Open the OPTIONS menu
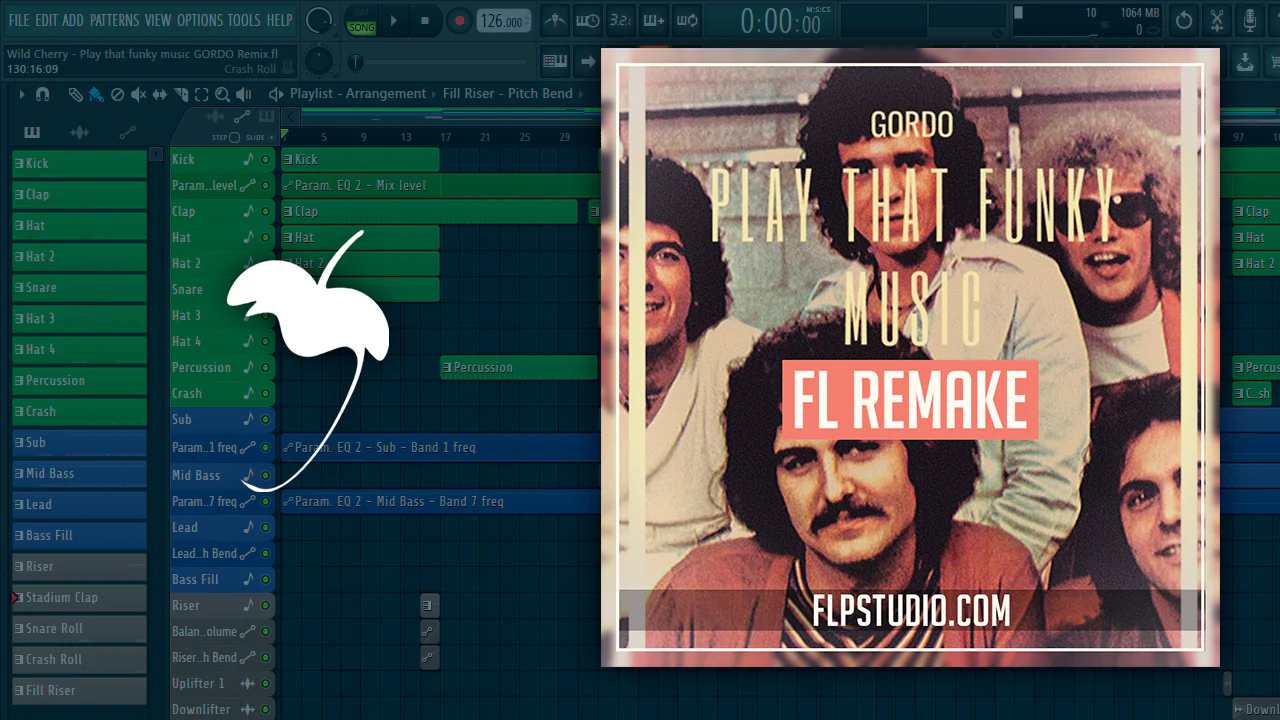 click(x=200, y=20)
